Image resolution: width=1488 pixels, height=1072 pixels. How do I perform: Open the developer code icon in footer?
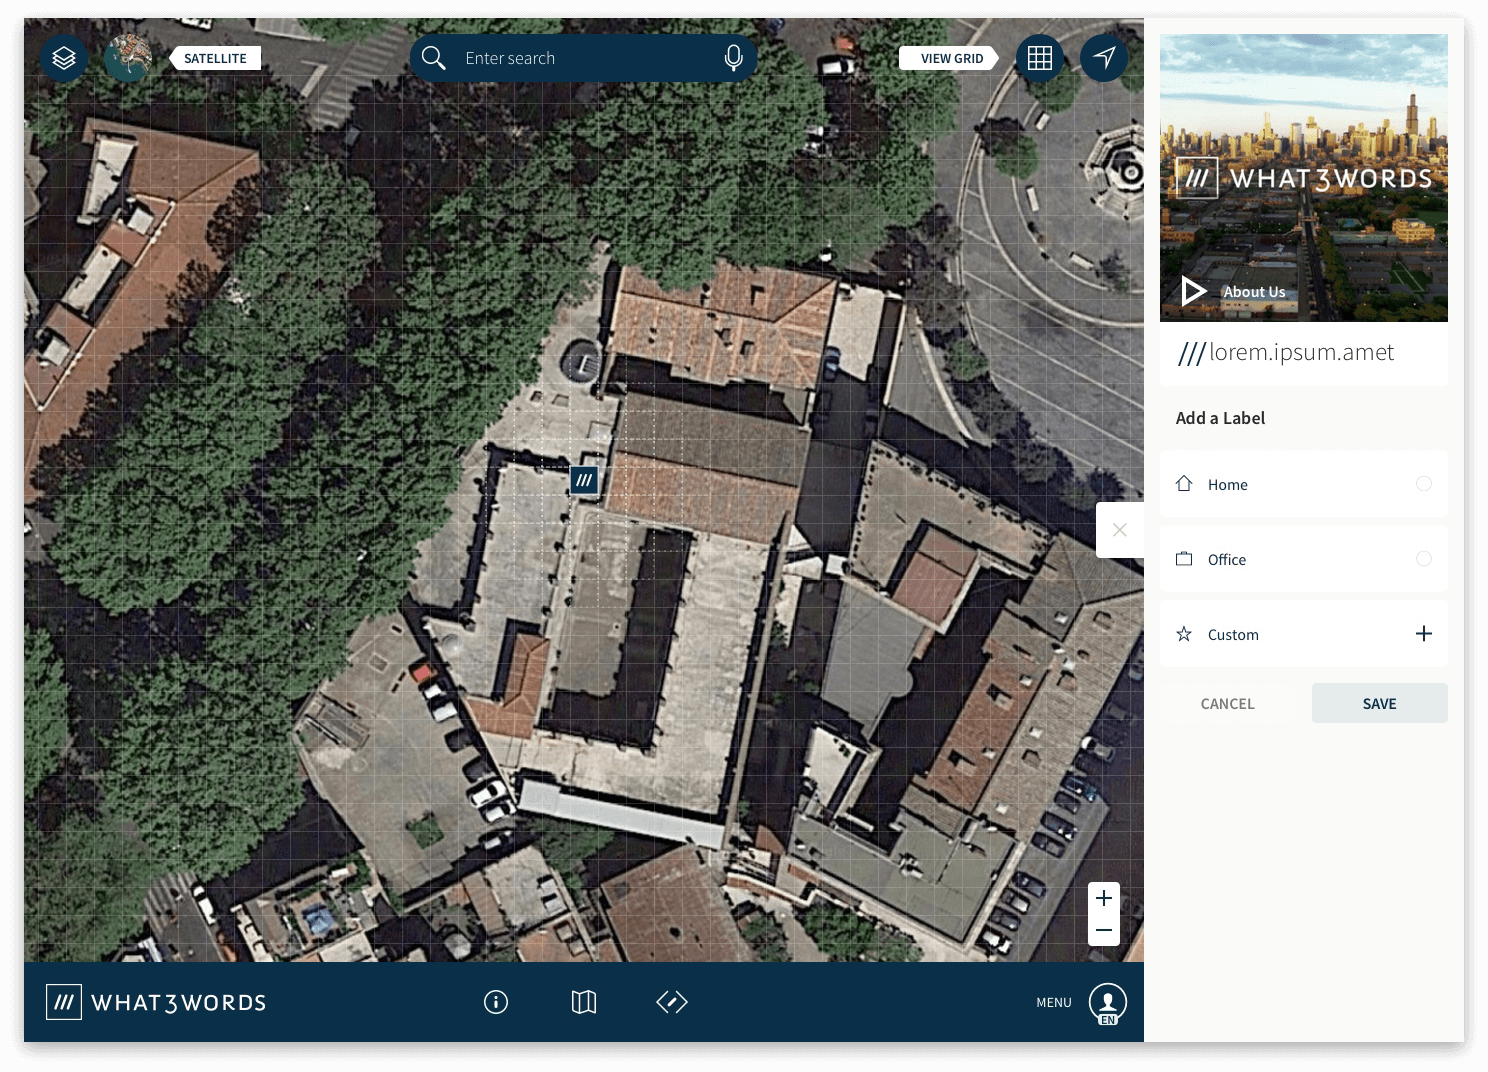click(672, 1002)
